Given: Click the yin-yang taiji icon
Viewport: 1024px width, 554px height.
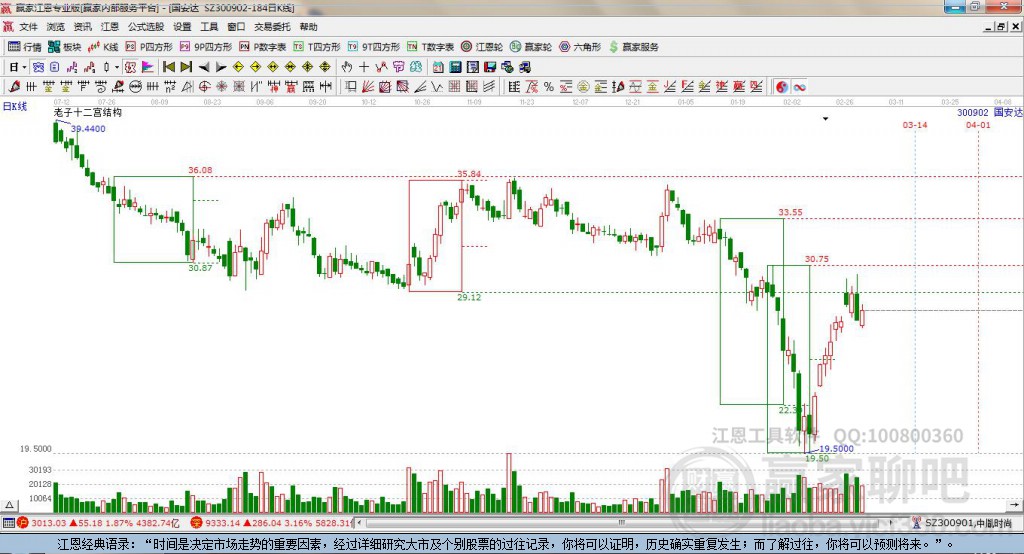Looking at the screenshot, I should 782,86.
